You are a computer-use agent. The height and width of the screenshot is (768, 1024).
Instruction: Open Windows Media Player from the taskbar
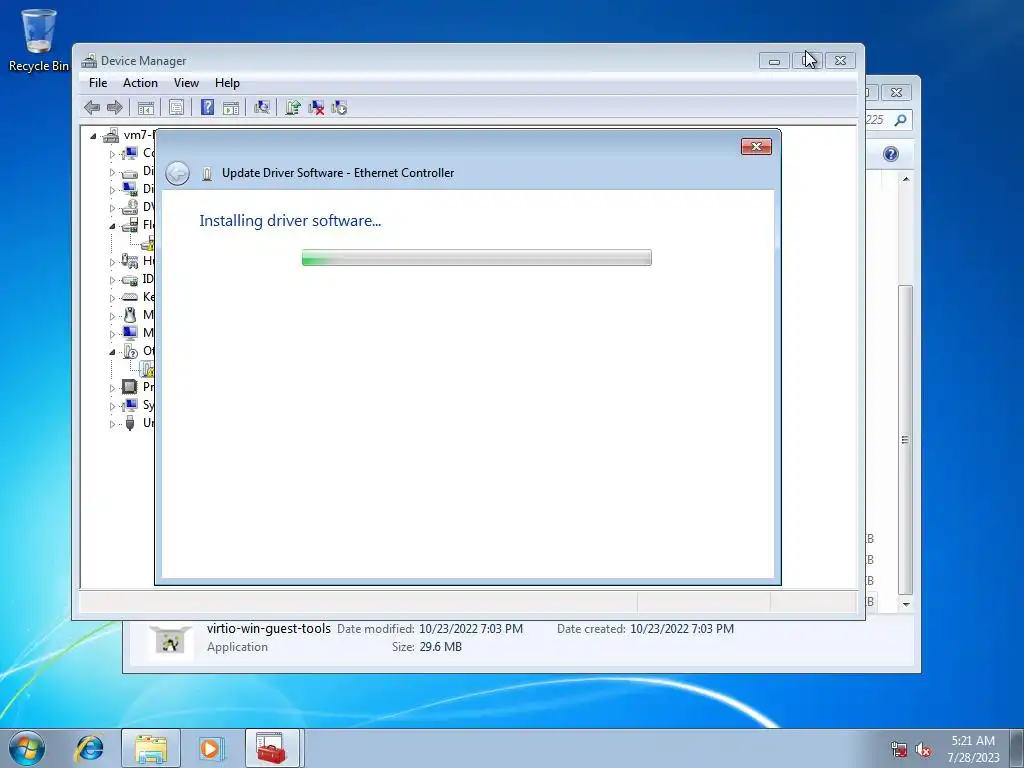point(211,748)
